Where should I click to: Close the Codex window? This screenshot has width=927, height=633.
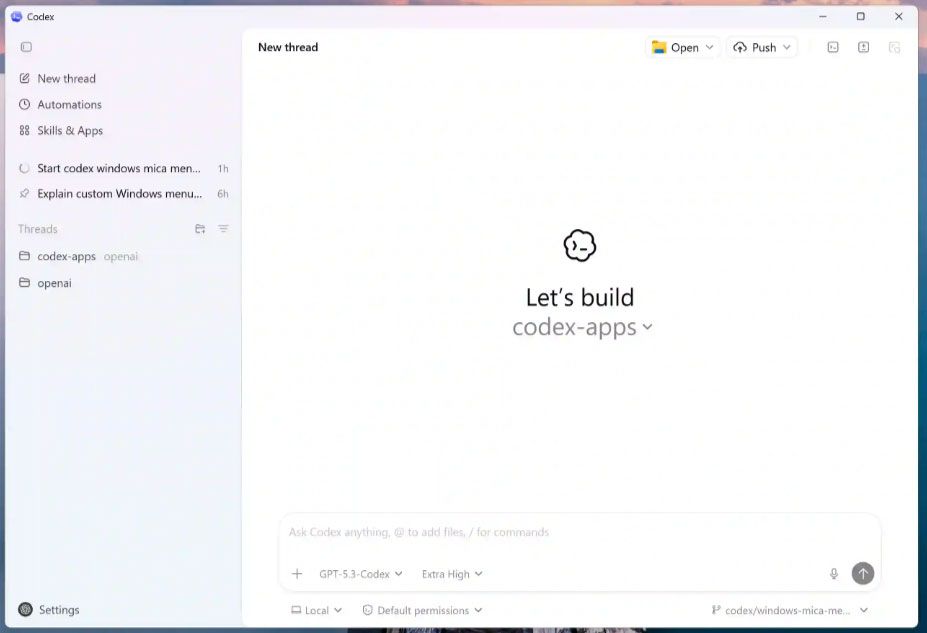tap(899, 17)
